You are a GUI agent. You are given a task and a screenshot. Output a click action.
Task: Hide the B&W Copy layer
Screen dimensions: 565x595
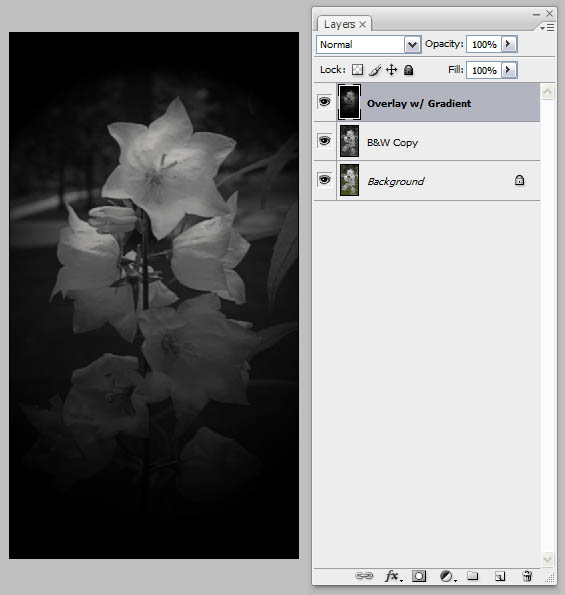point(324,141)
